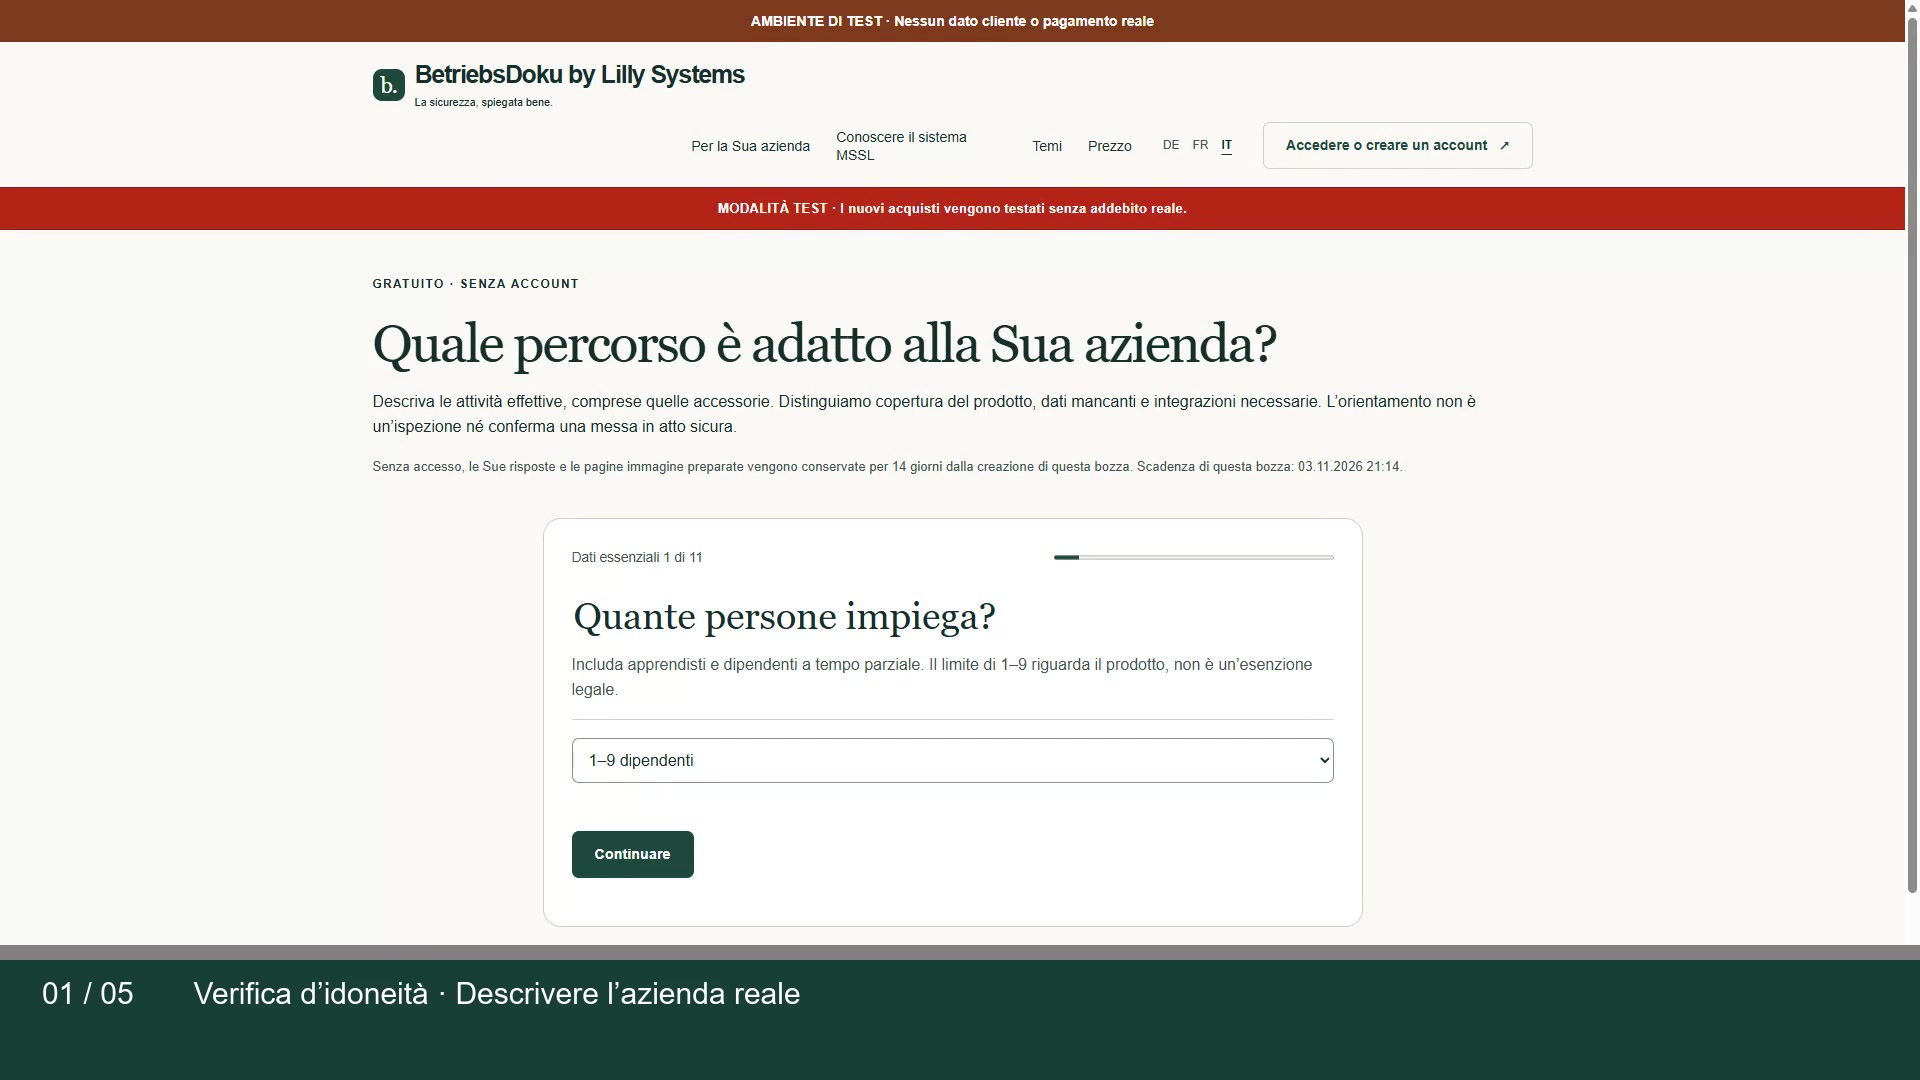
Task: Click the questionnaire progress bar
Action: 1193,557
